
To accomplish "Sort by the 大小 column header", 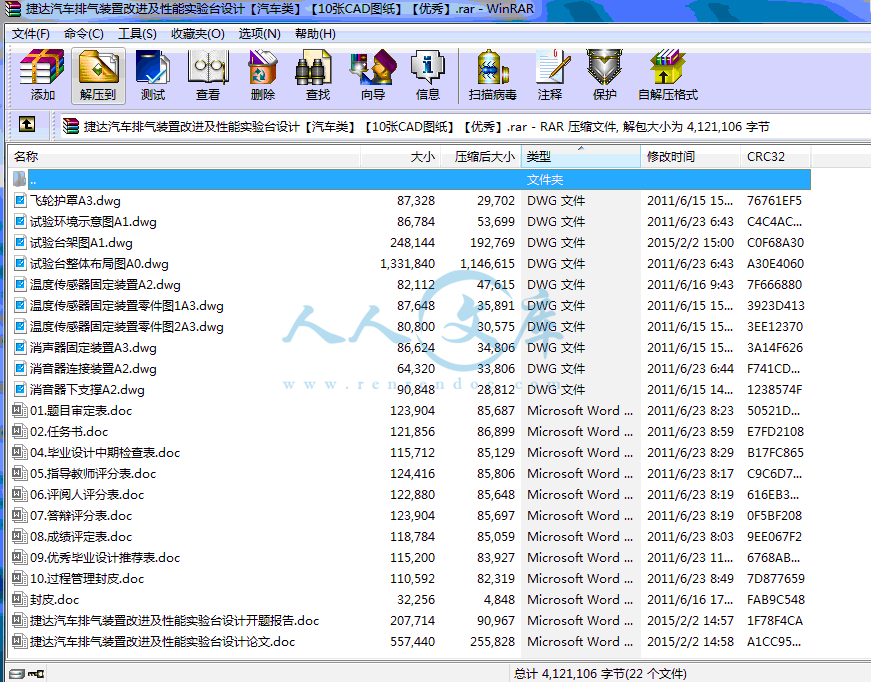I will coord(401,157).
